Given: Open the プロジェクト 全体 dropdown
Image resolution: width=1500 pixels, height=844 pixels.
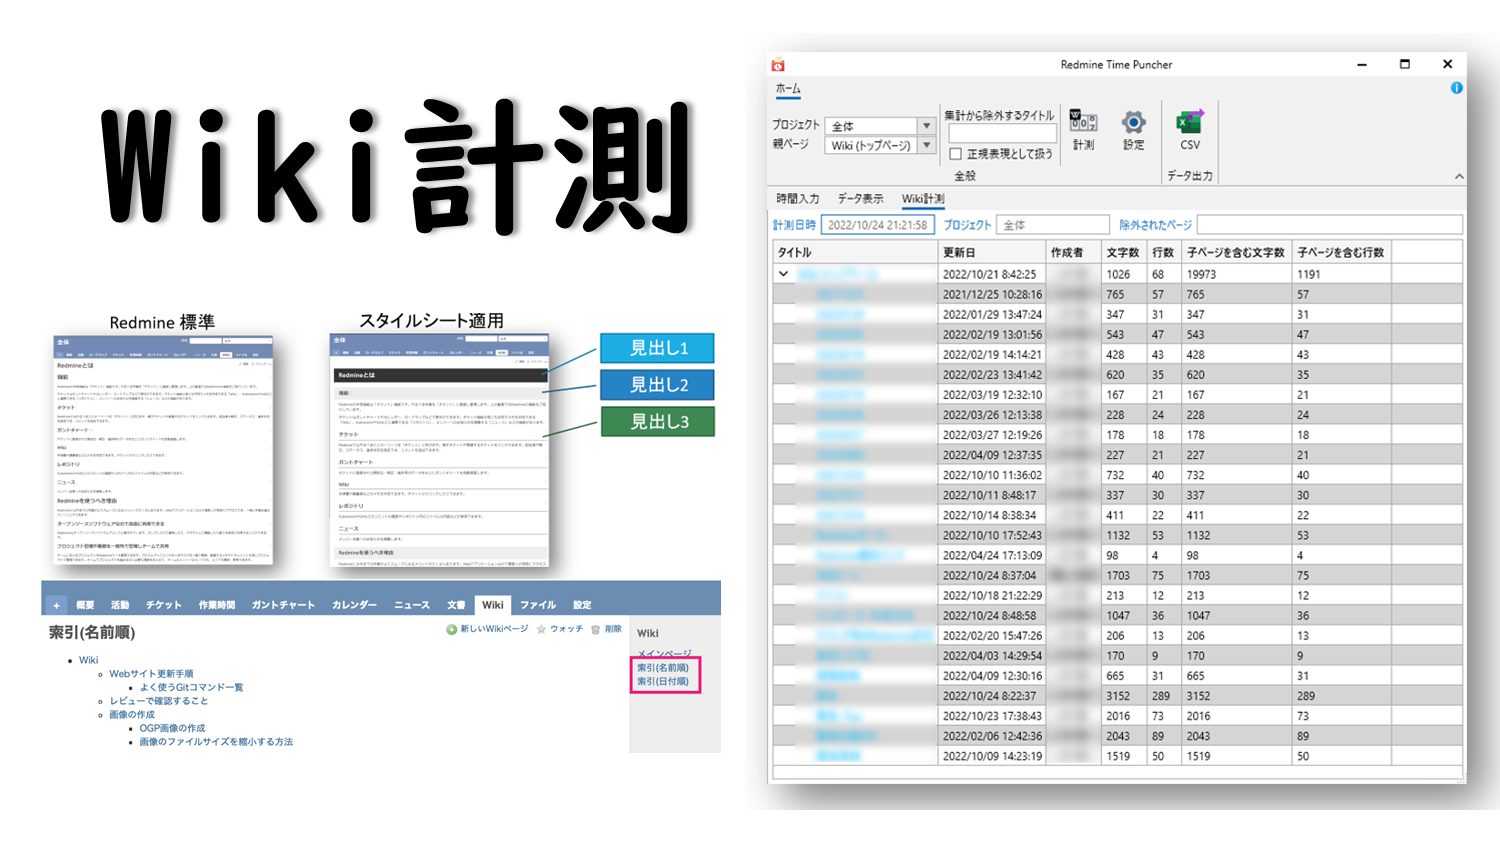Looking at the screenshot, I should [x=882, y=126].
